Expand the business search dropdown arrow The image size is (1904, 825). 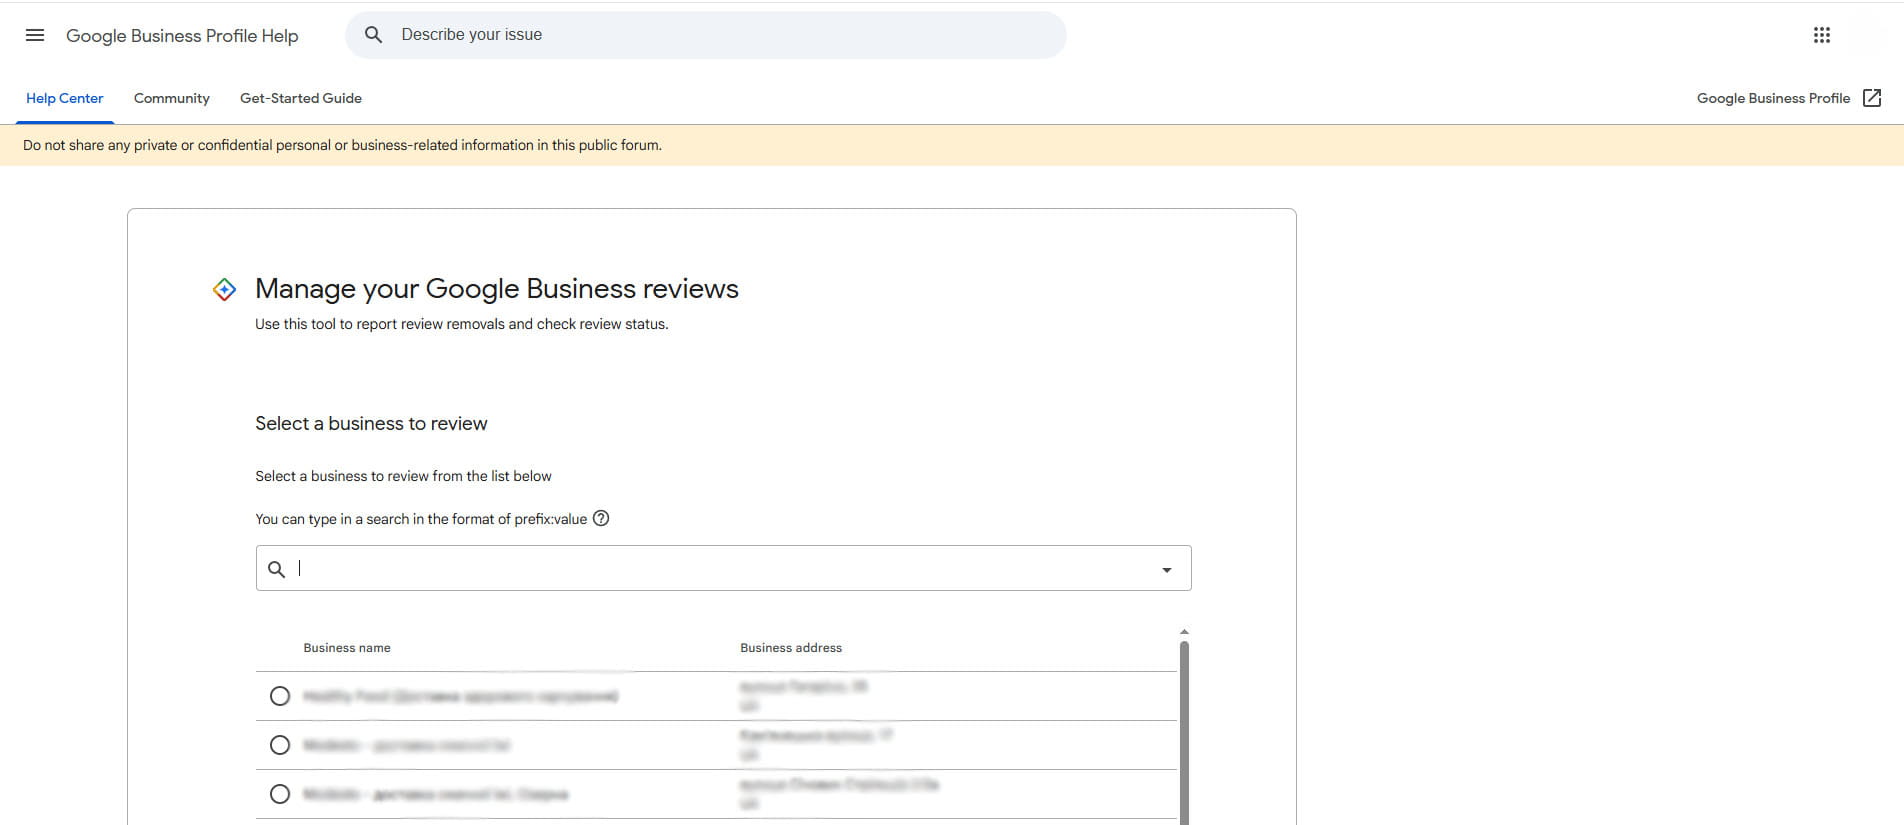click(1166, 570)
